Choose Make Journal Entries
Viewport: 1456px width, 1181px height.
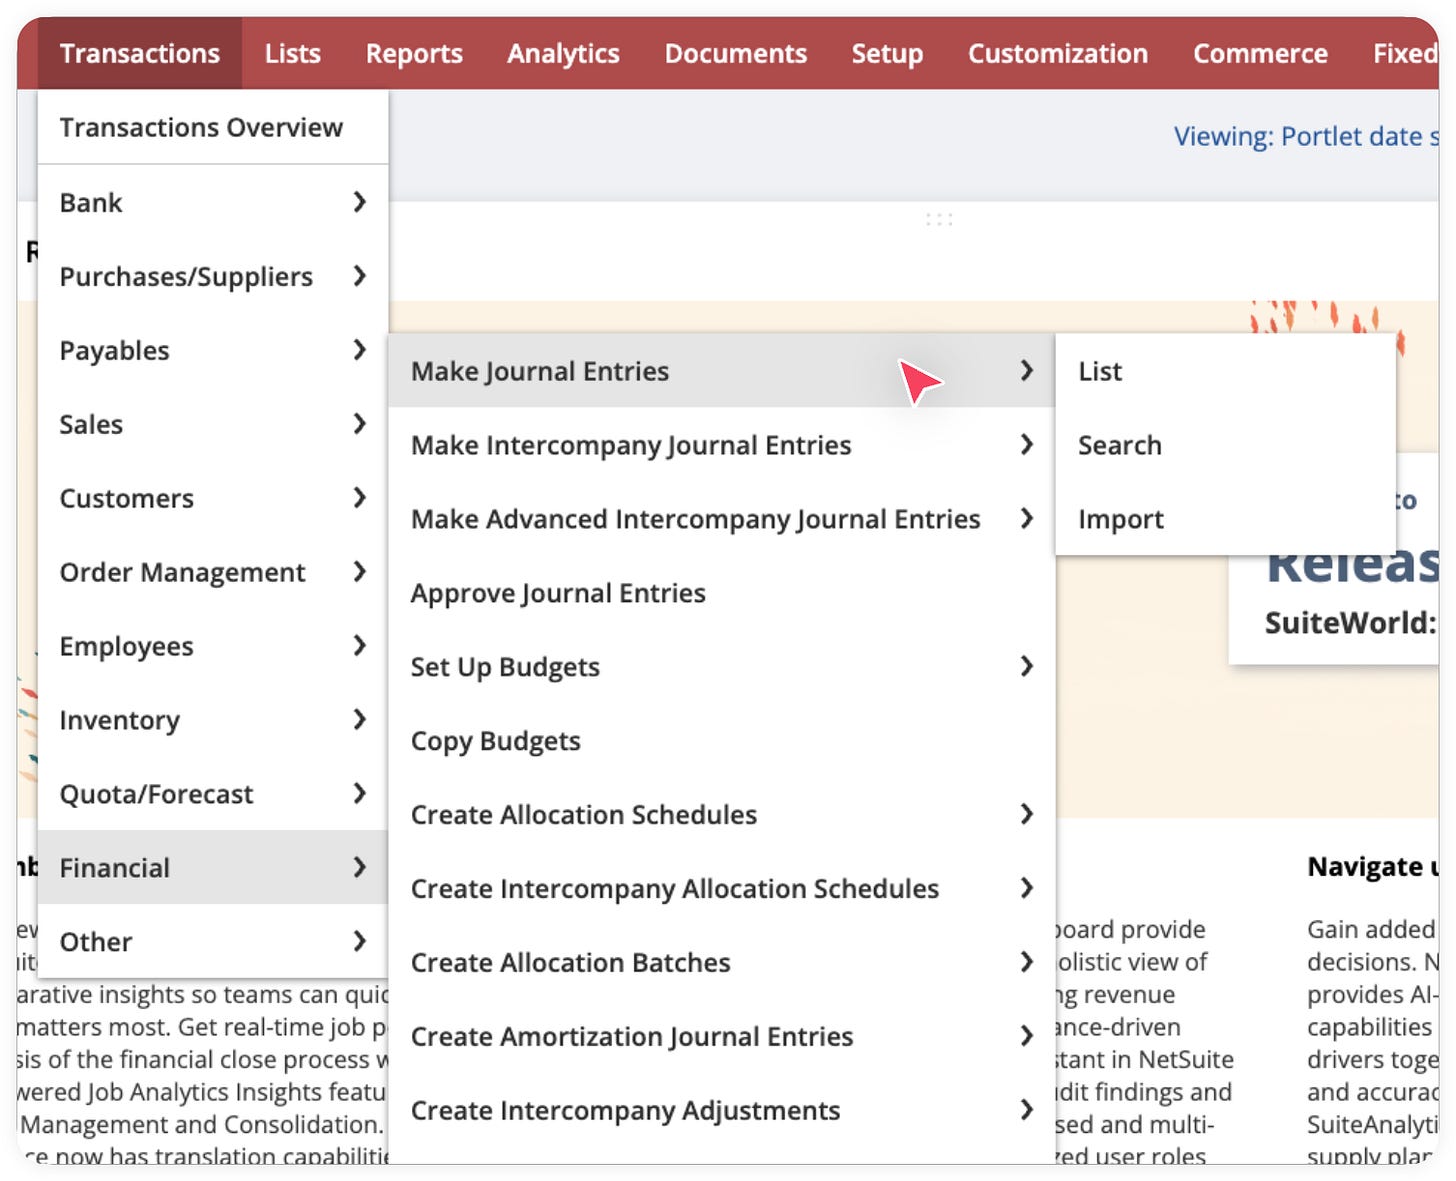click(x=721, y=371)
